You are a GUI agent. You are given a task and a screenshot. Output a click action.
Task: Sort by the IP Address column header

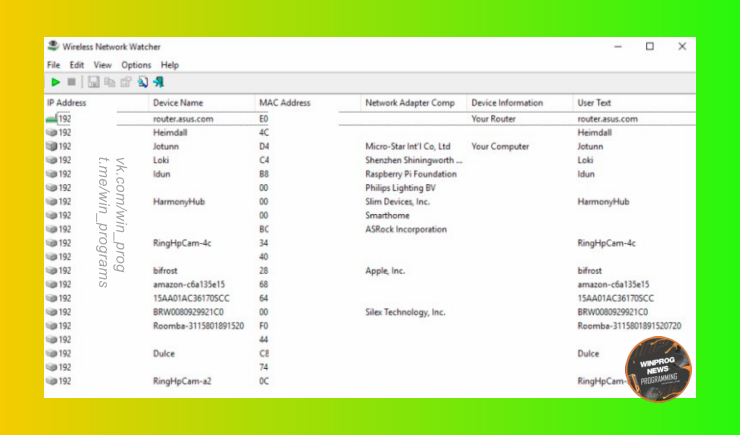pyautogui.click(x=96, y=103)
